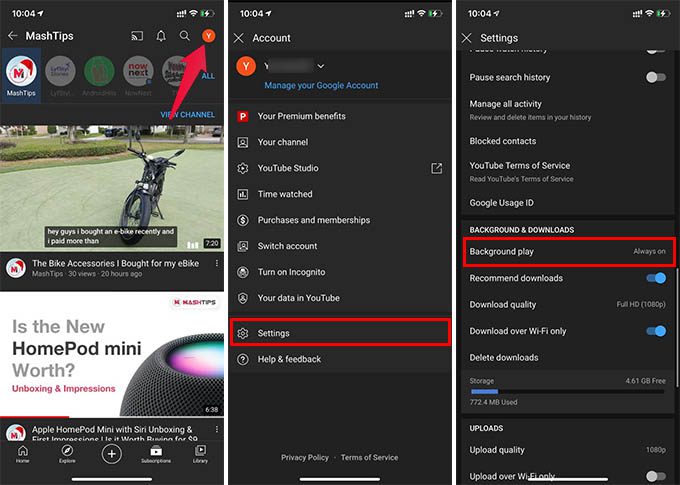
Task: Open Time watched
Action: 340,194
